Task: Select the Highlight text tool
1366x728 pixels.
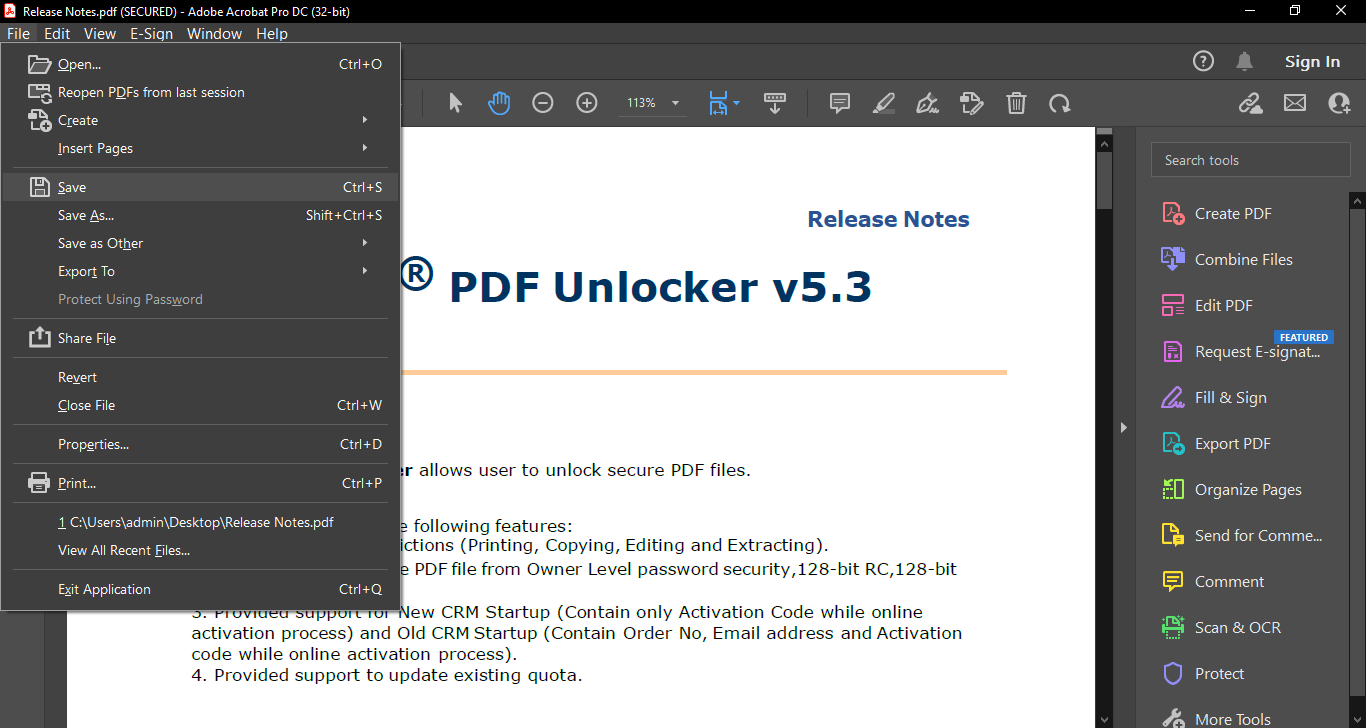Action: [x=883, y=103]
